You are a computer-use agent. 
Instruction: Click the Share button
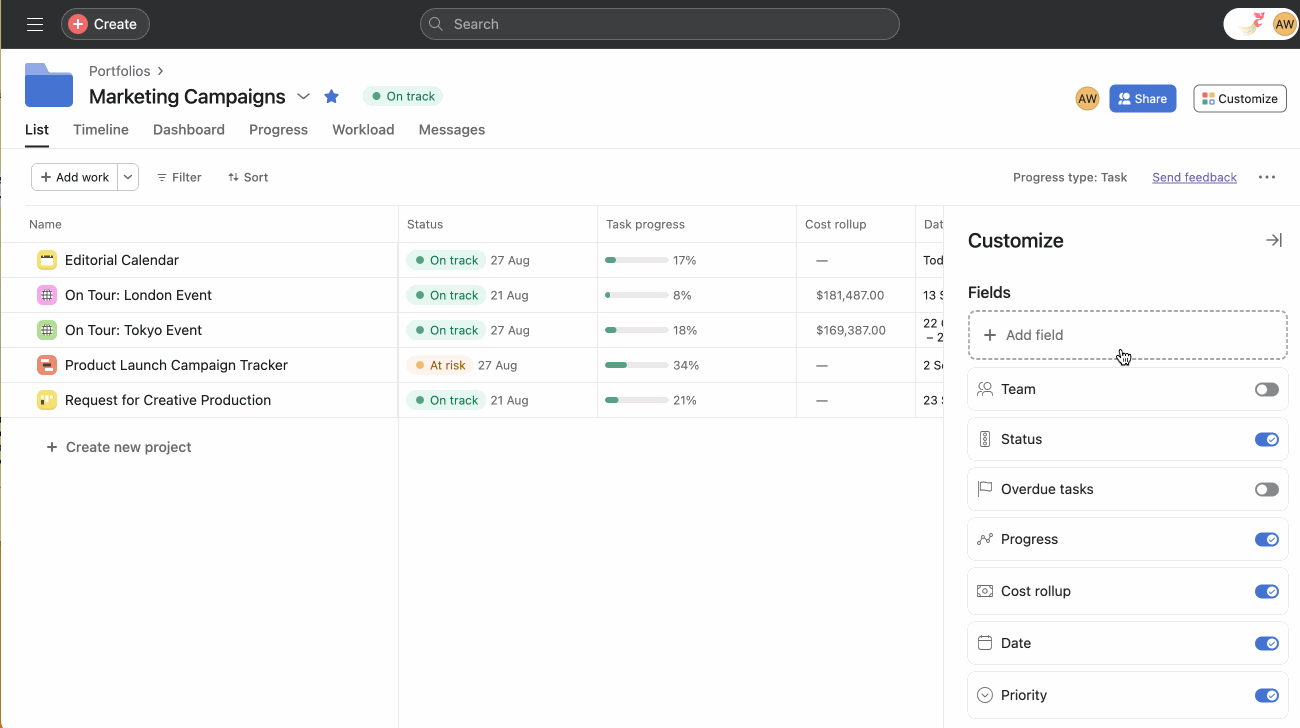pyautogui.click(x=1142, y=99)
